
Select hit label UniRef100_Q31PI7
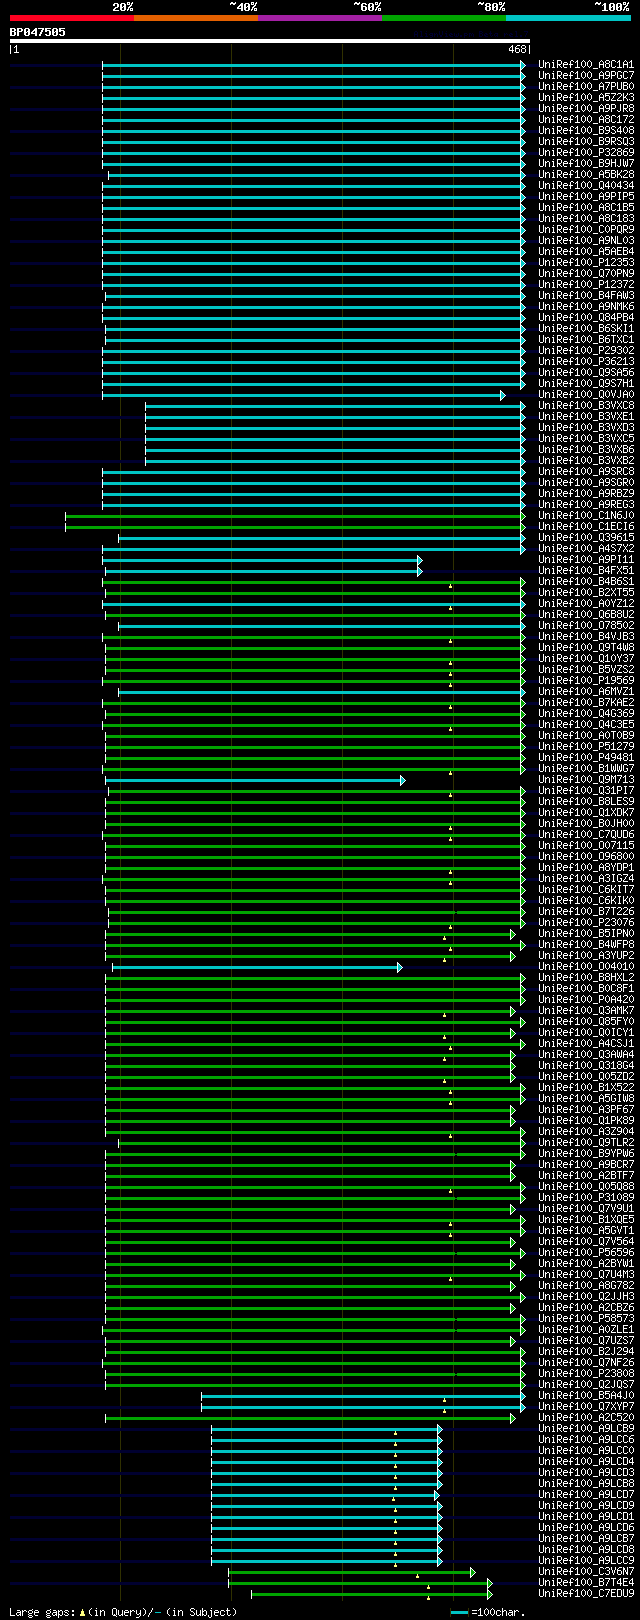(586, 791)
